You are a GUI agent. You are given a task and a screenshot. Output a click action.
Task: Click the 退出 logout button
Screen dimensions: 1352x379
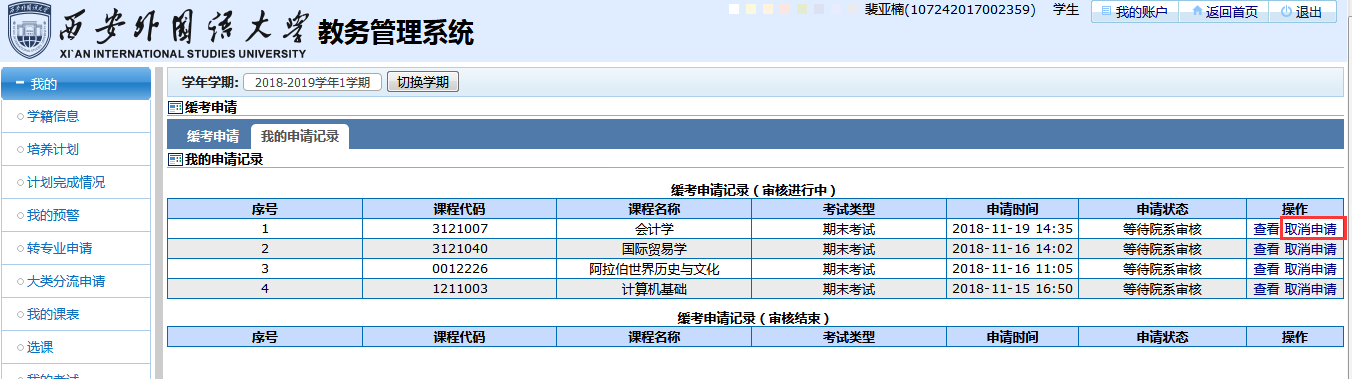(x=1302, y=12)
